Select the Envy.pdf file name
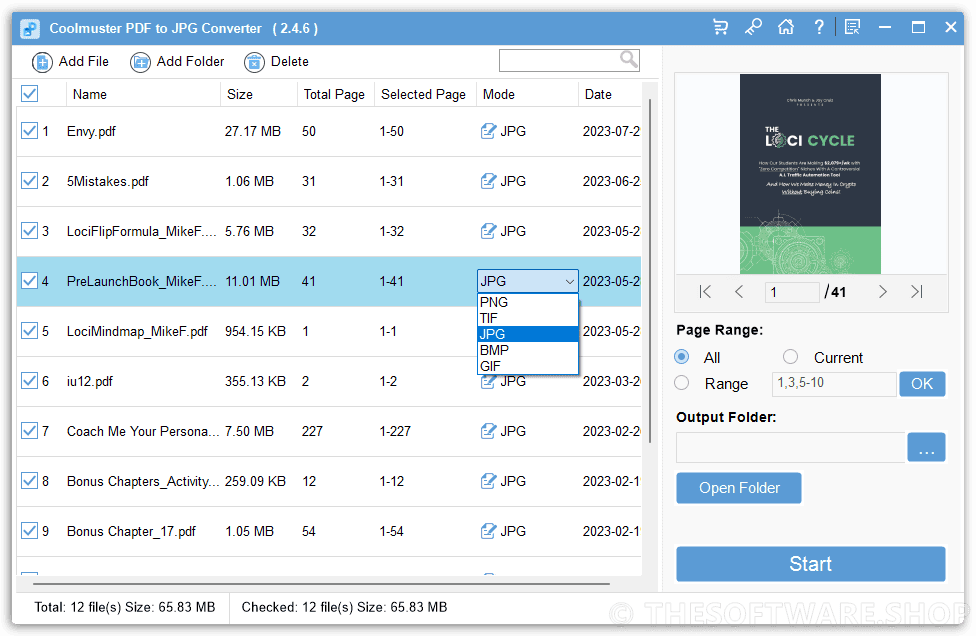976x636 pixels. (x=91, y=131)
